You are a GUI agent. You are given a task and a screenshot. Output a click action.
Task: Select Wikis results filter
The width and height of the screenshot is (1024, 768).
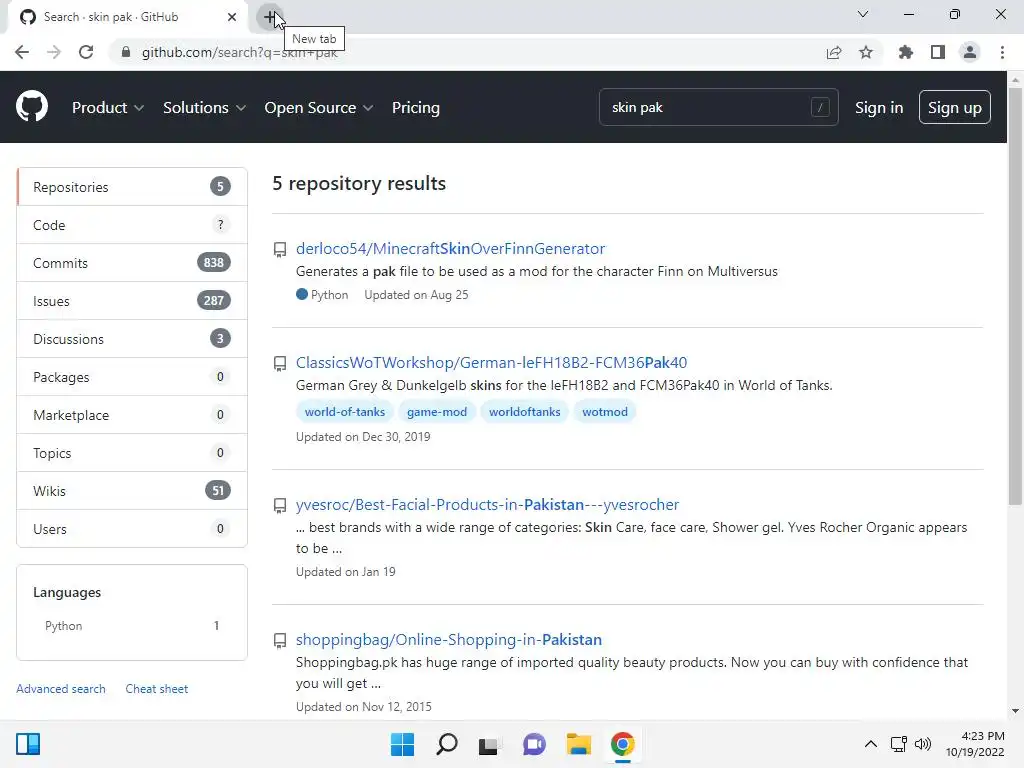pos(132,490)
